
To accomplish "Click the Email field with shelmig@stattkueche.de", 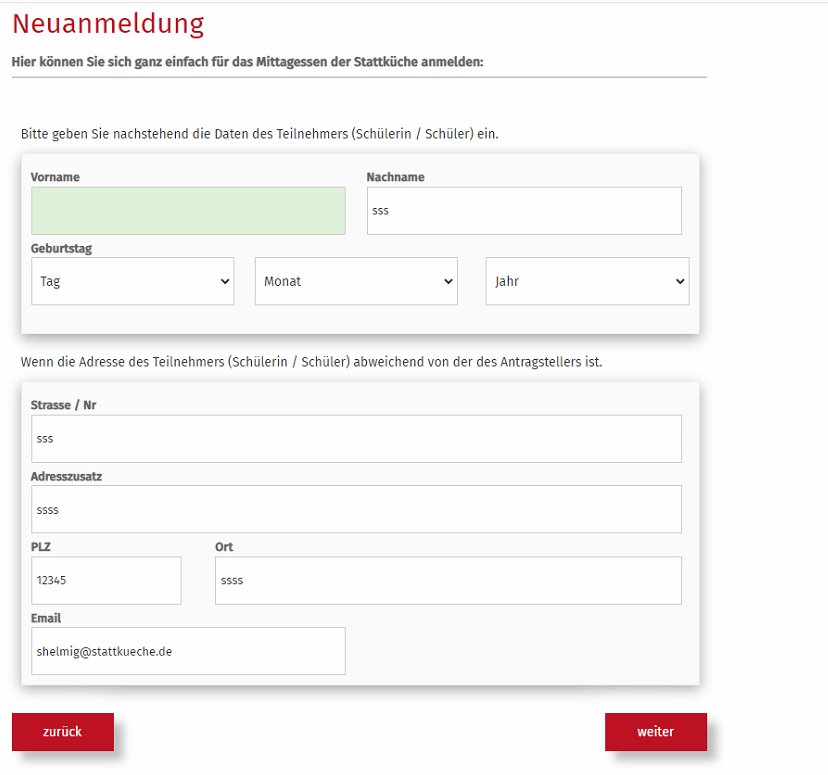I will point(188,651).
